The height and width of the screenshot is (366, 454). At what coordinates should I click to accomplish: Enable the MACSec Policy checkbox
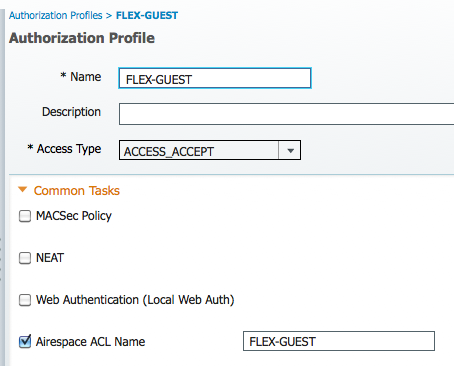point(25,216)
